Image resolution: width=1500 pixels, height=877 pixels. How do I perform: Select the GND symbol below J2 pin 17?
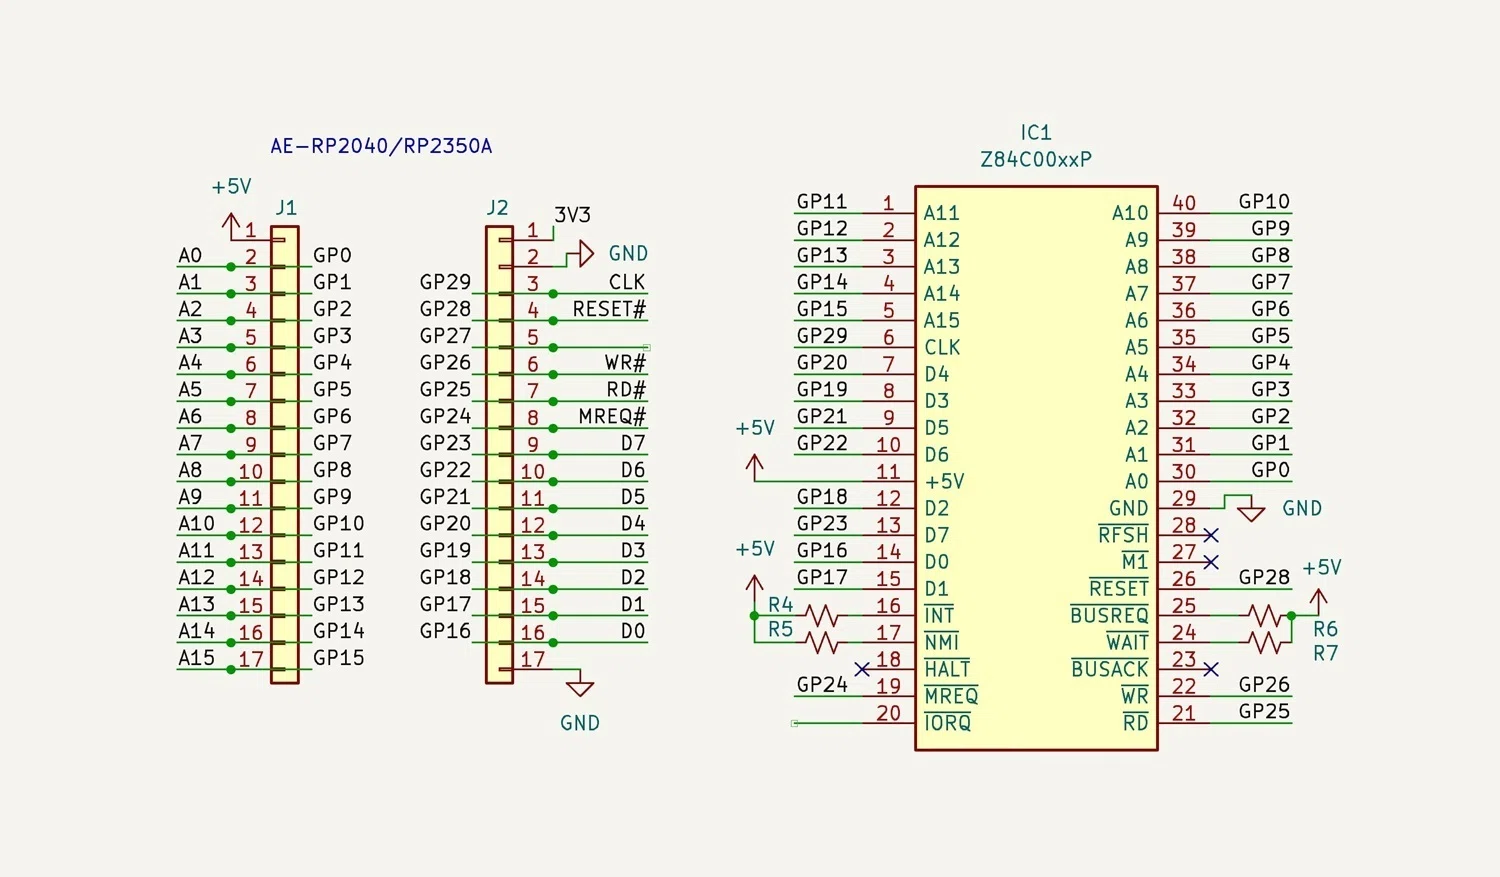pos(580,687)
